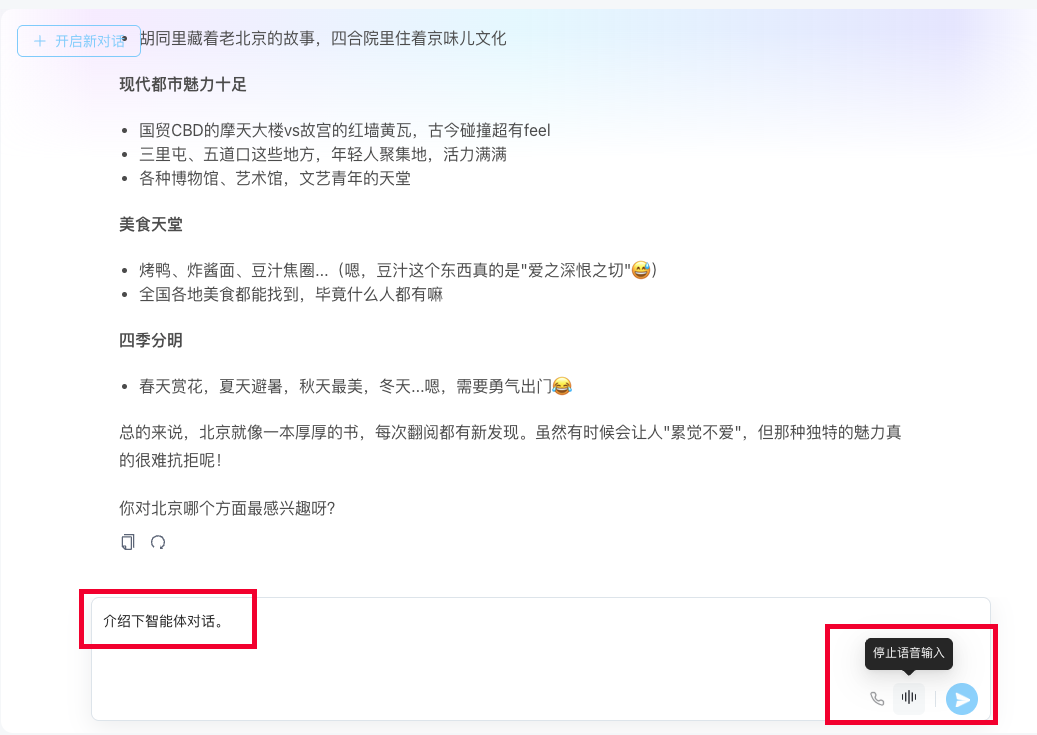This screenshot has width=1037, height=735.
Task: Click the 停止语音输入 tooltip
Action: (909, 653)
